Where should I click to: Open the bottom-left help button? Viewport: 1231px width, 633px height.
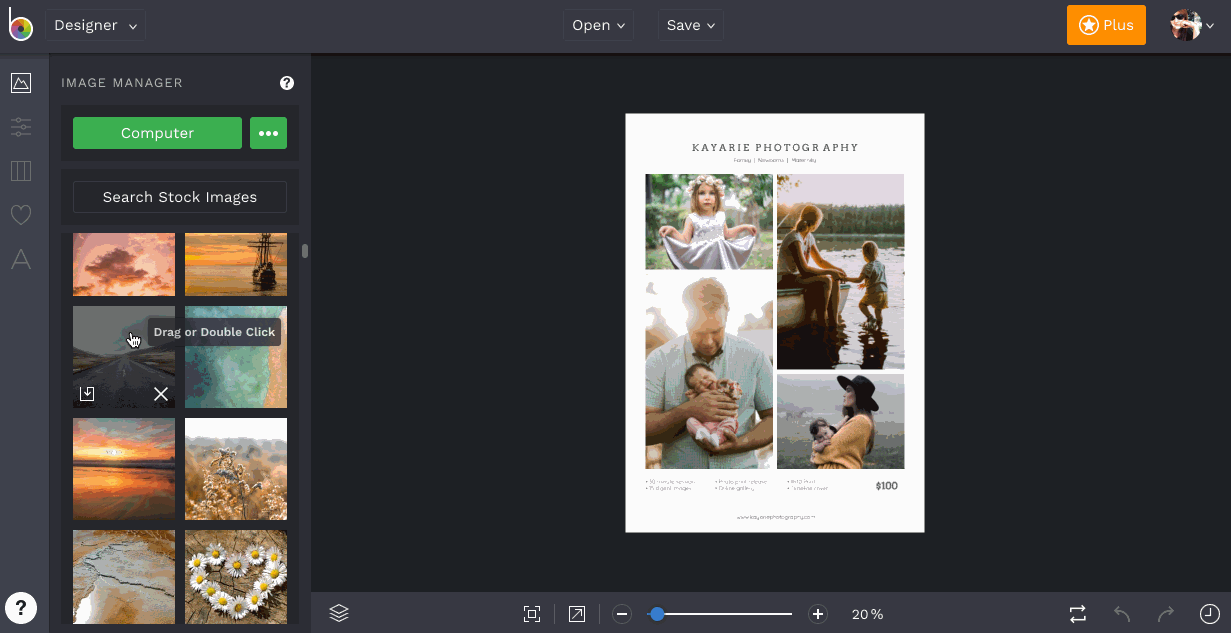coord(21,607)
